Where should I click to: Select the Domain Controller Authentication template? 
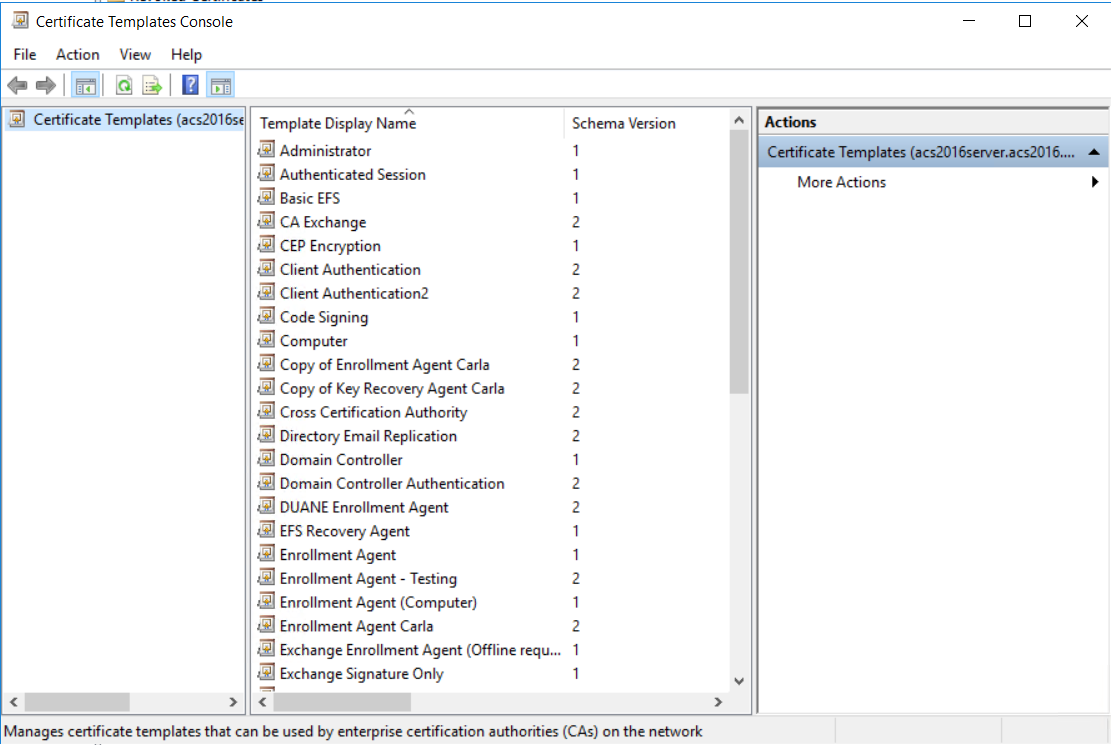click(x=392, y=483)
